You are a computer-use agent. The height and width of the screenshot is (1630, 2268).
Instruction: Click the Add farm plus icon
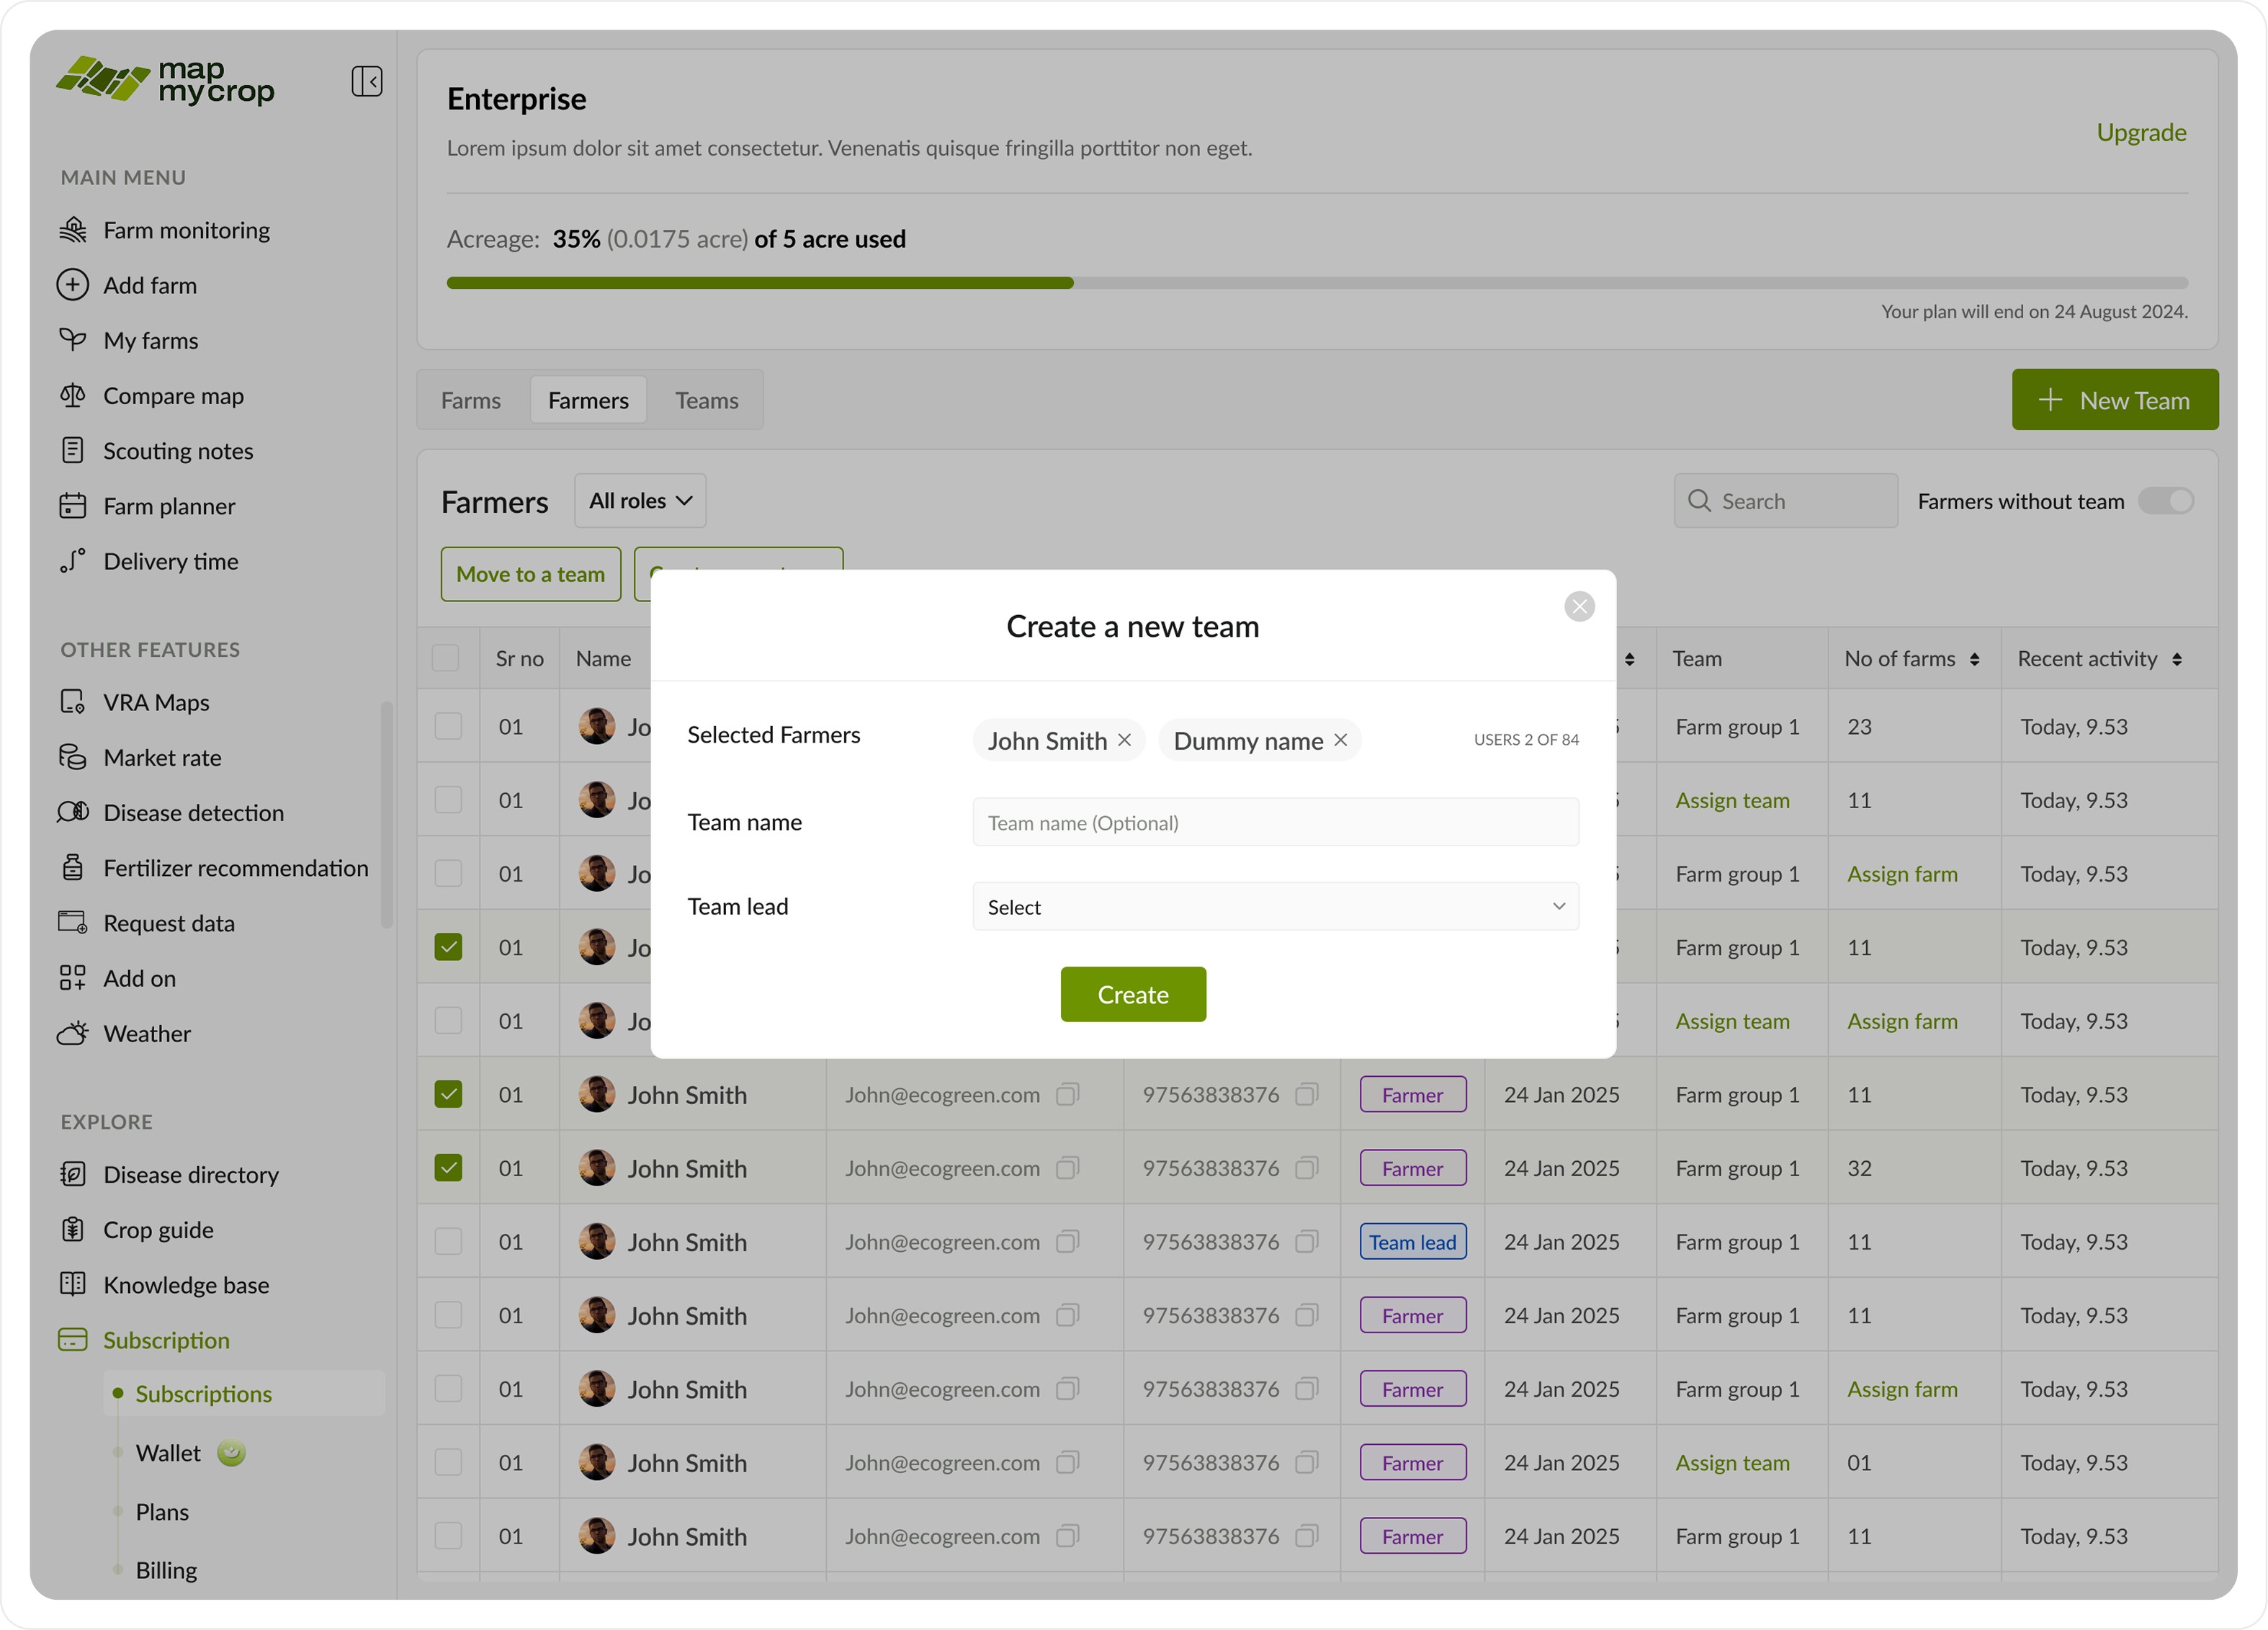tap(72, 285)
